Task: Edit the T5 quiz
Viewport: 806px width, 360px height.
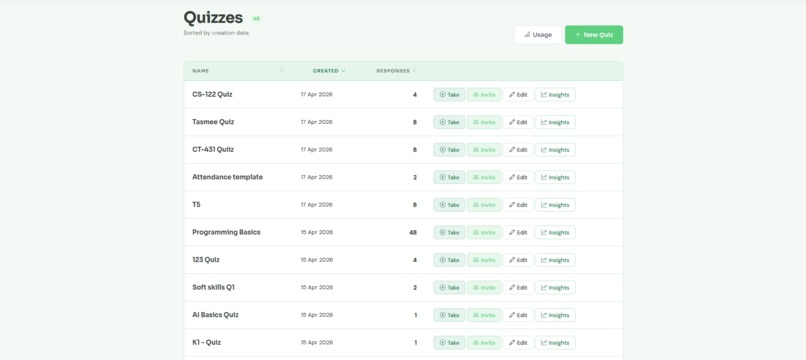Action: point(518,205)
